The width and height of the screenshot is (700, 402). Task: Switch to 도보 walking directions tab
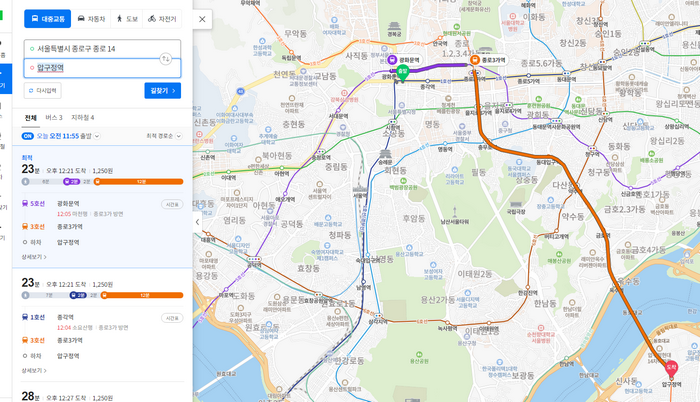coord(127,19)
